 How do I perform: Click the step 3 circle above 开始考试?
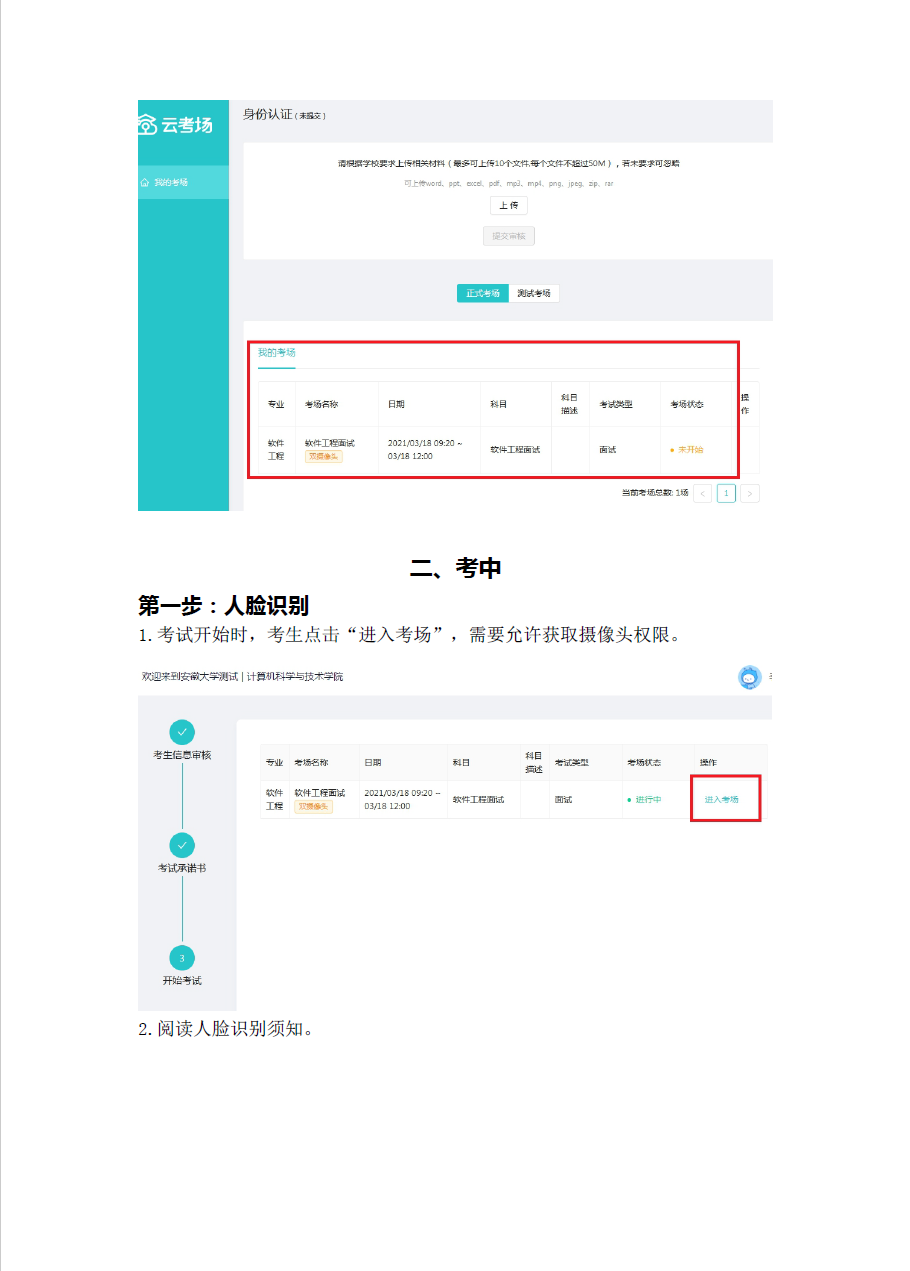coord(182,958)
